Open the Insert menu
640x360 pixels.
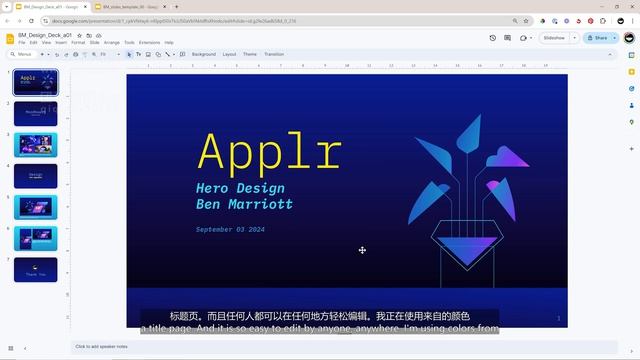tap(61, 42)
